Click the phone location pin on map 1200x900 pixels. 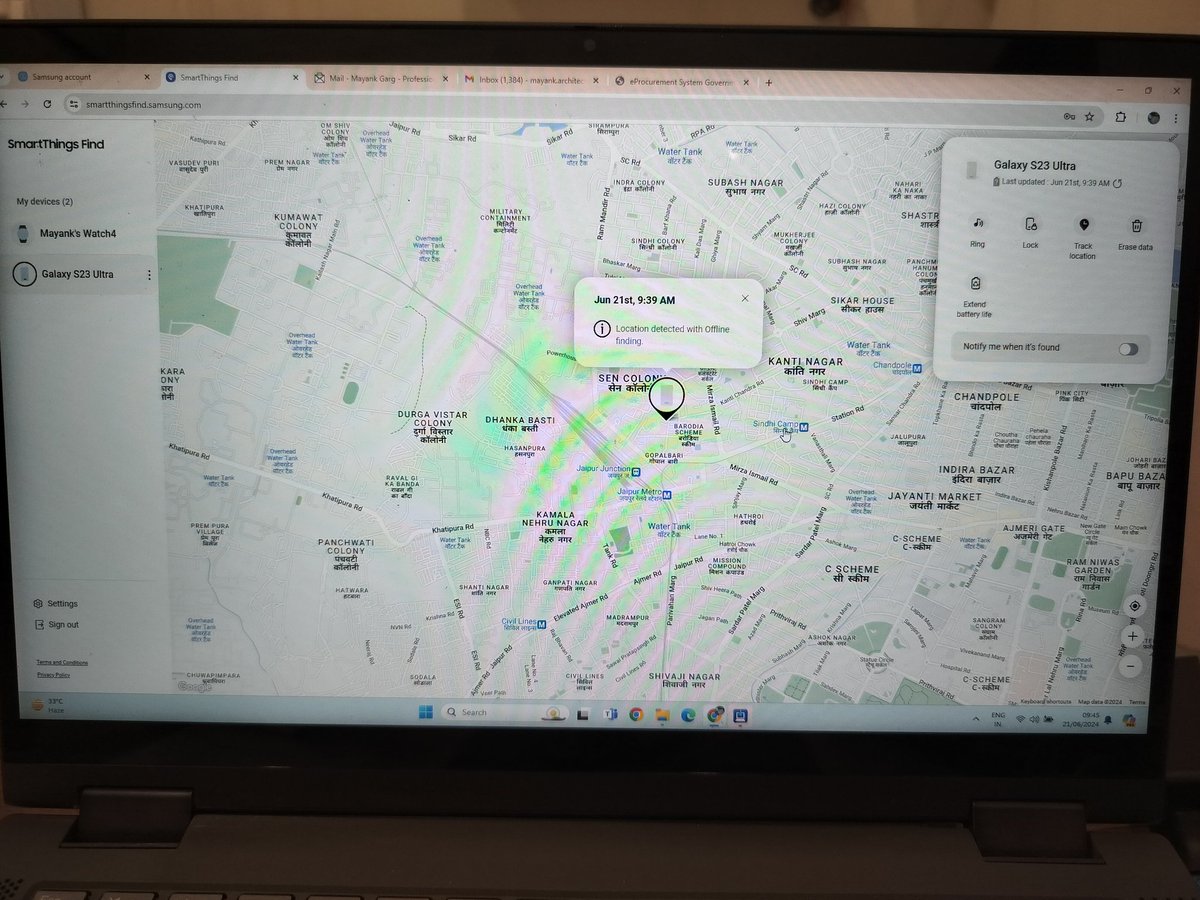coord(666,397)
